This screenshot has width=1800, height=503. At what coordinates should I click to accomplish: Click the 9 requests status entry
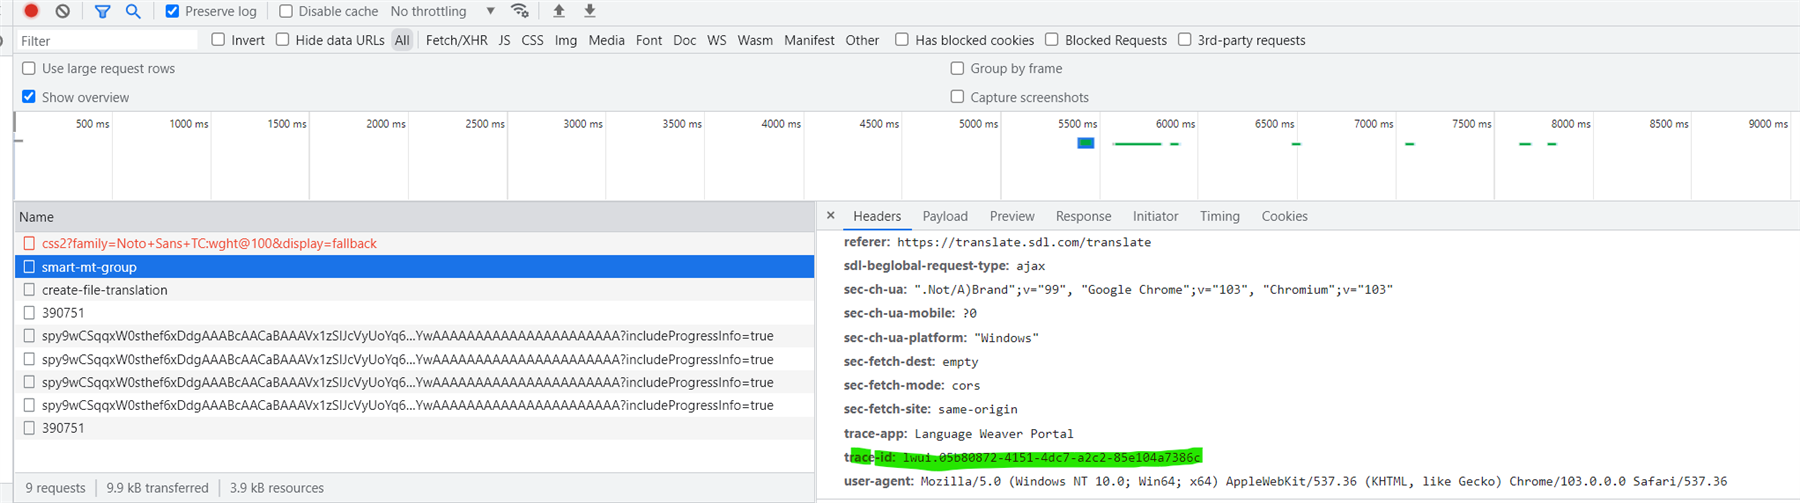(x=55, y=488)
